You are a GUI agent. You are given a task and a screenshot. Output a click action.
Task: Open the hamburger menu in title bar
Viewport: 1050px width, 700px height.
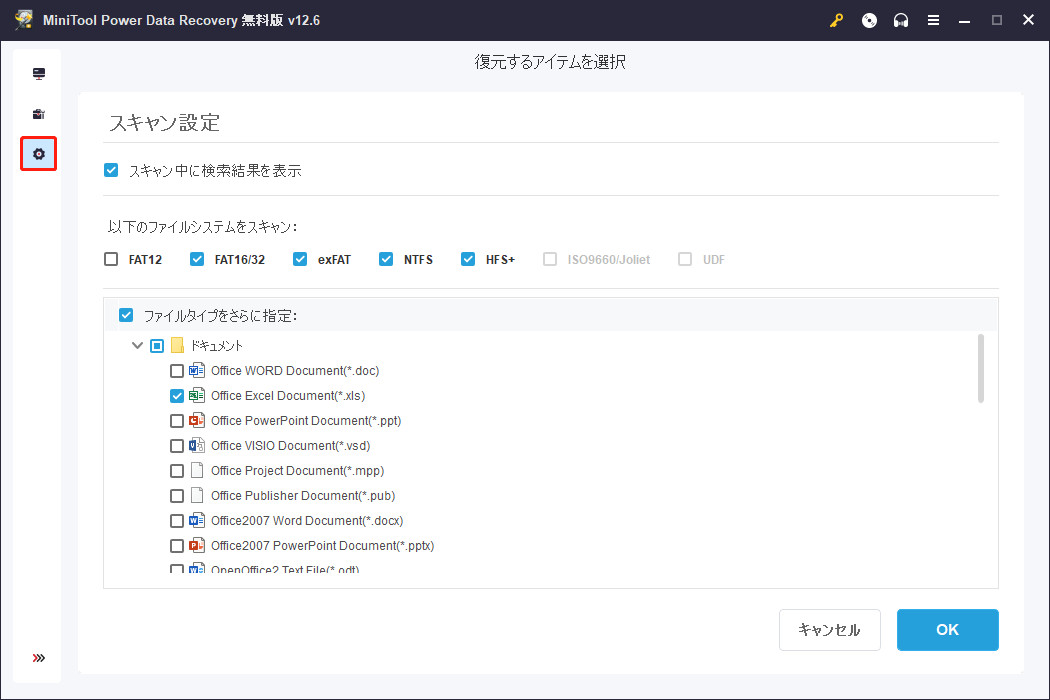click(x=933, y=20)
